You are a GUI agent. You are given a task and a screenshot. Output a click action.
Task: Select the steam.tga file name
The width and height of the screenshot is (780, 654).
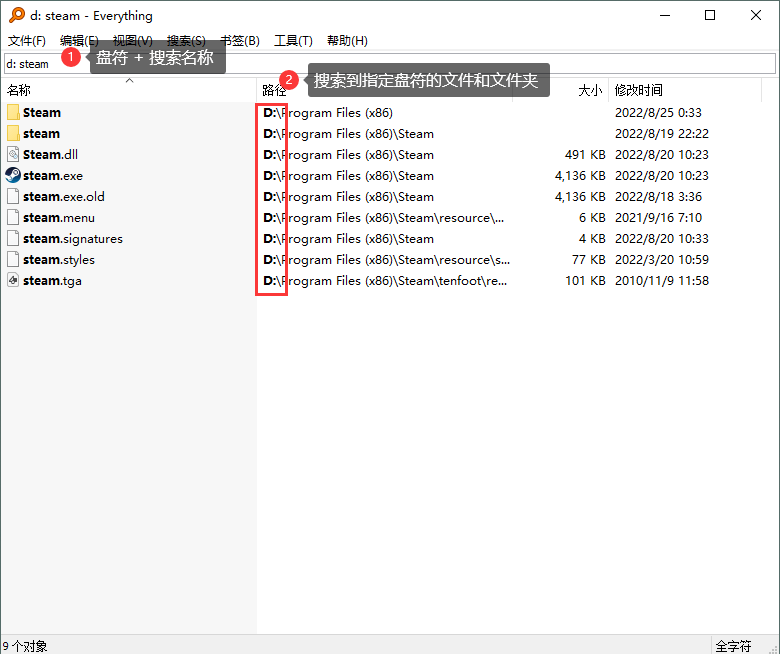tap(52, 280)
